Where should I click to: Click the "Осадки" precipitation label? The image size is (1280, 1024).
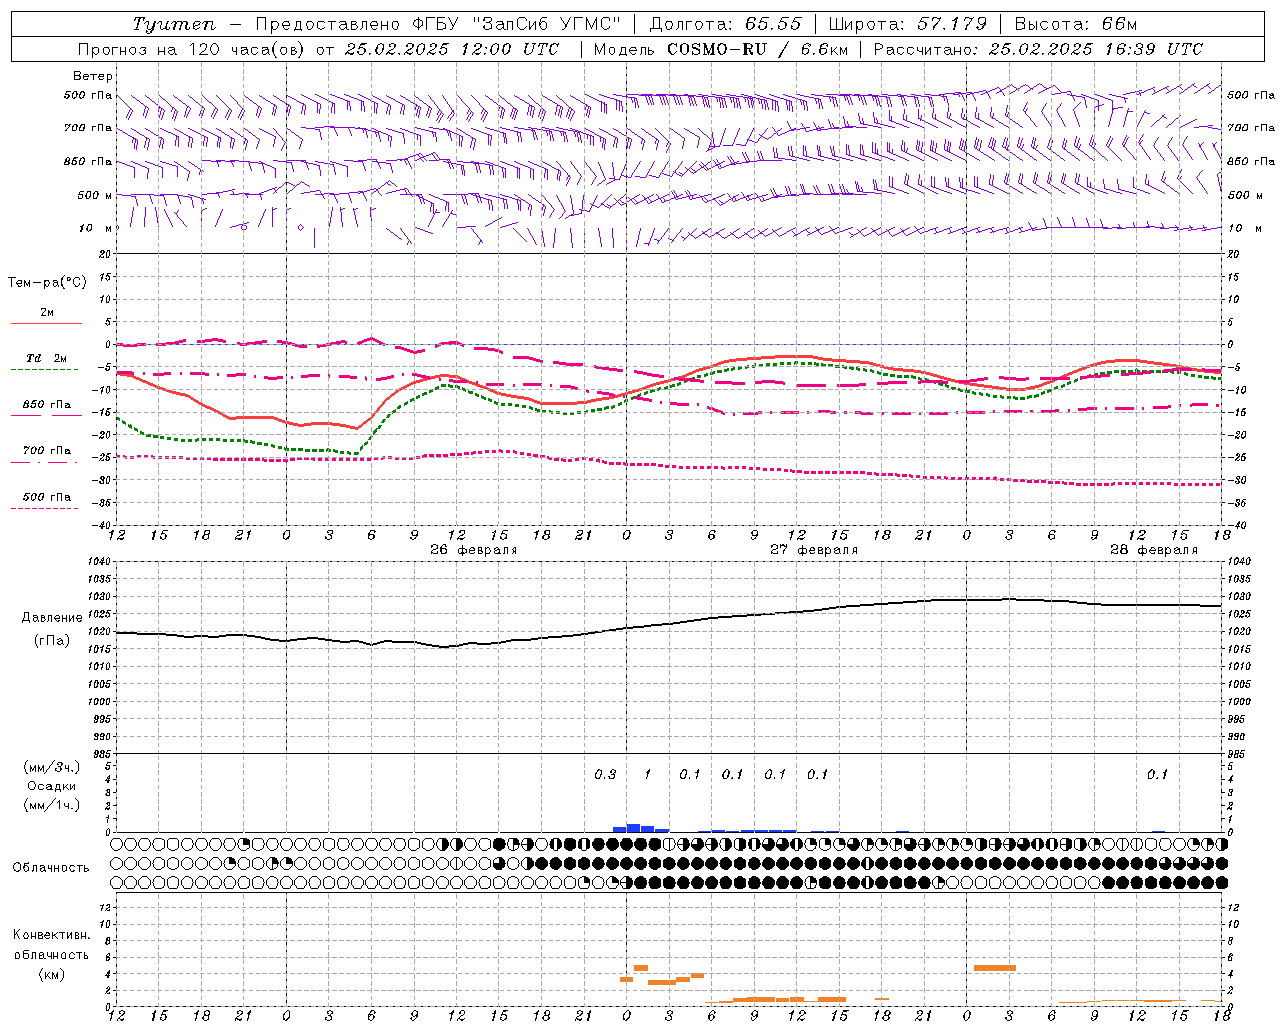[52, 786]
